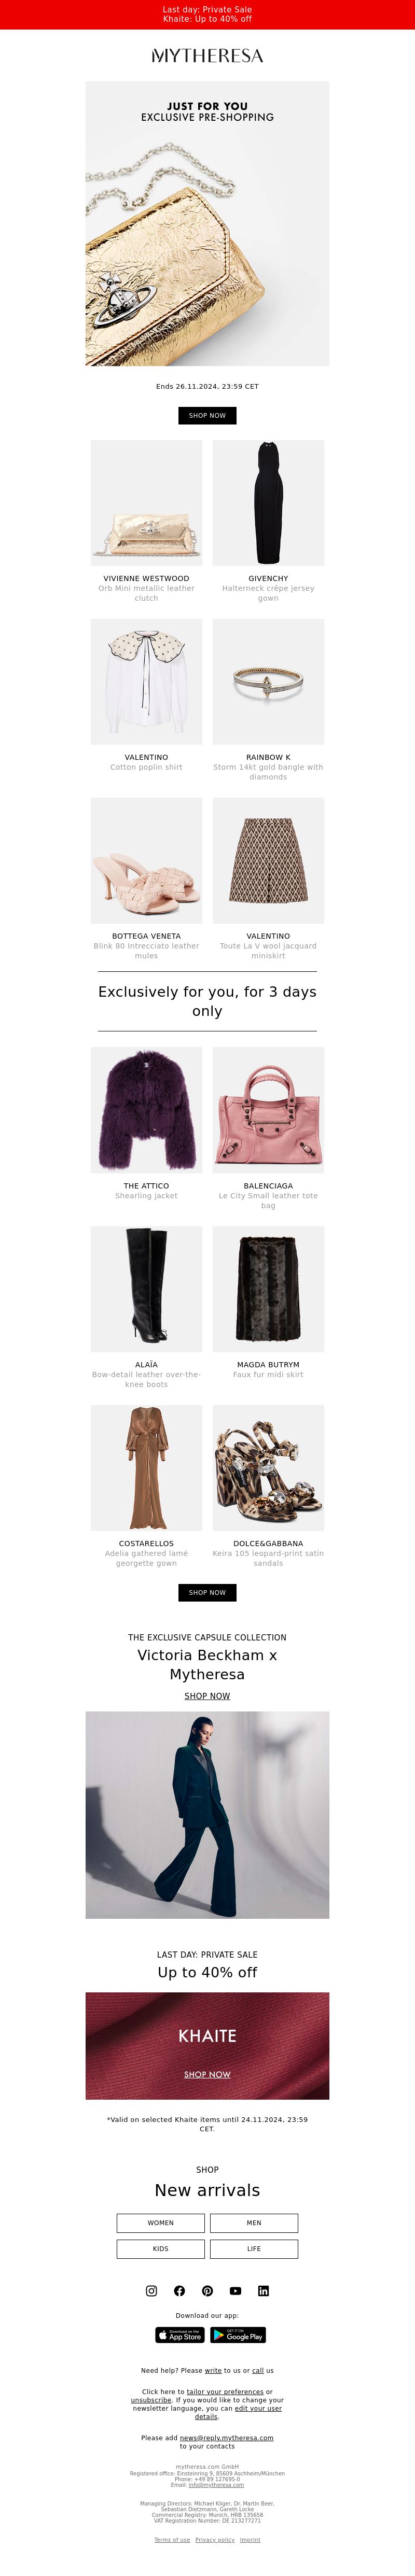Viewport: 415px width, 2576px height.
Task: Click the Mytheresa logo at top
Action: [207, 56]
